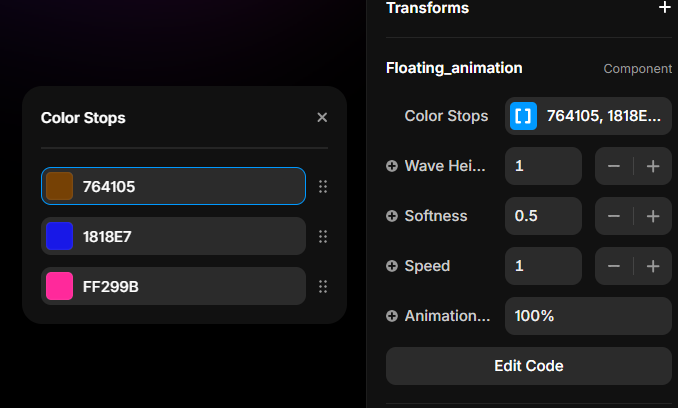Click the pink FF299B color swatch
Viewport: 678px width, 408px height.
(60, 287)
